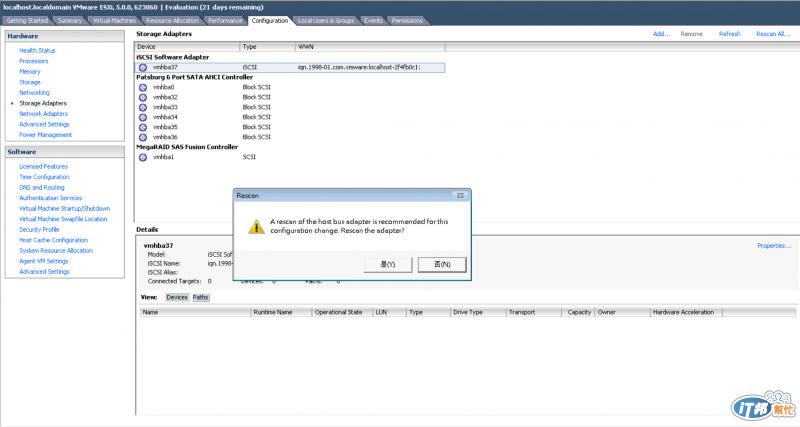800x427 pixels.
Task: Open Power Management settings
Action: 45,135
